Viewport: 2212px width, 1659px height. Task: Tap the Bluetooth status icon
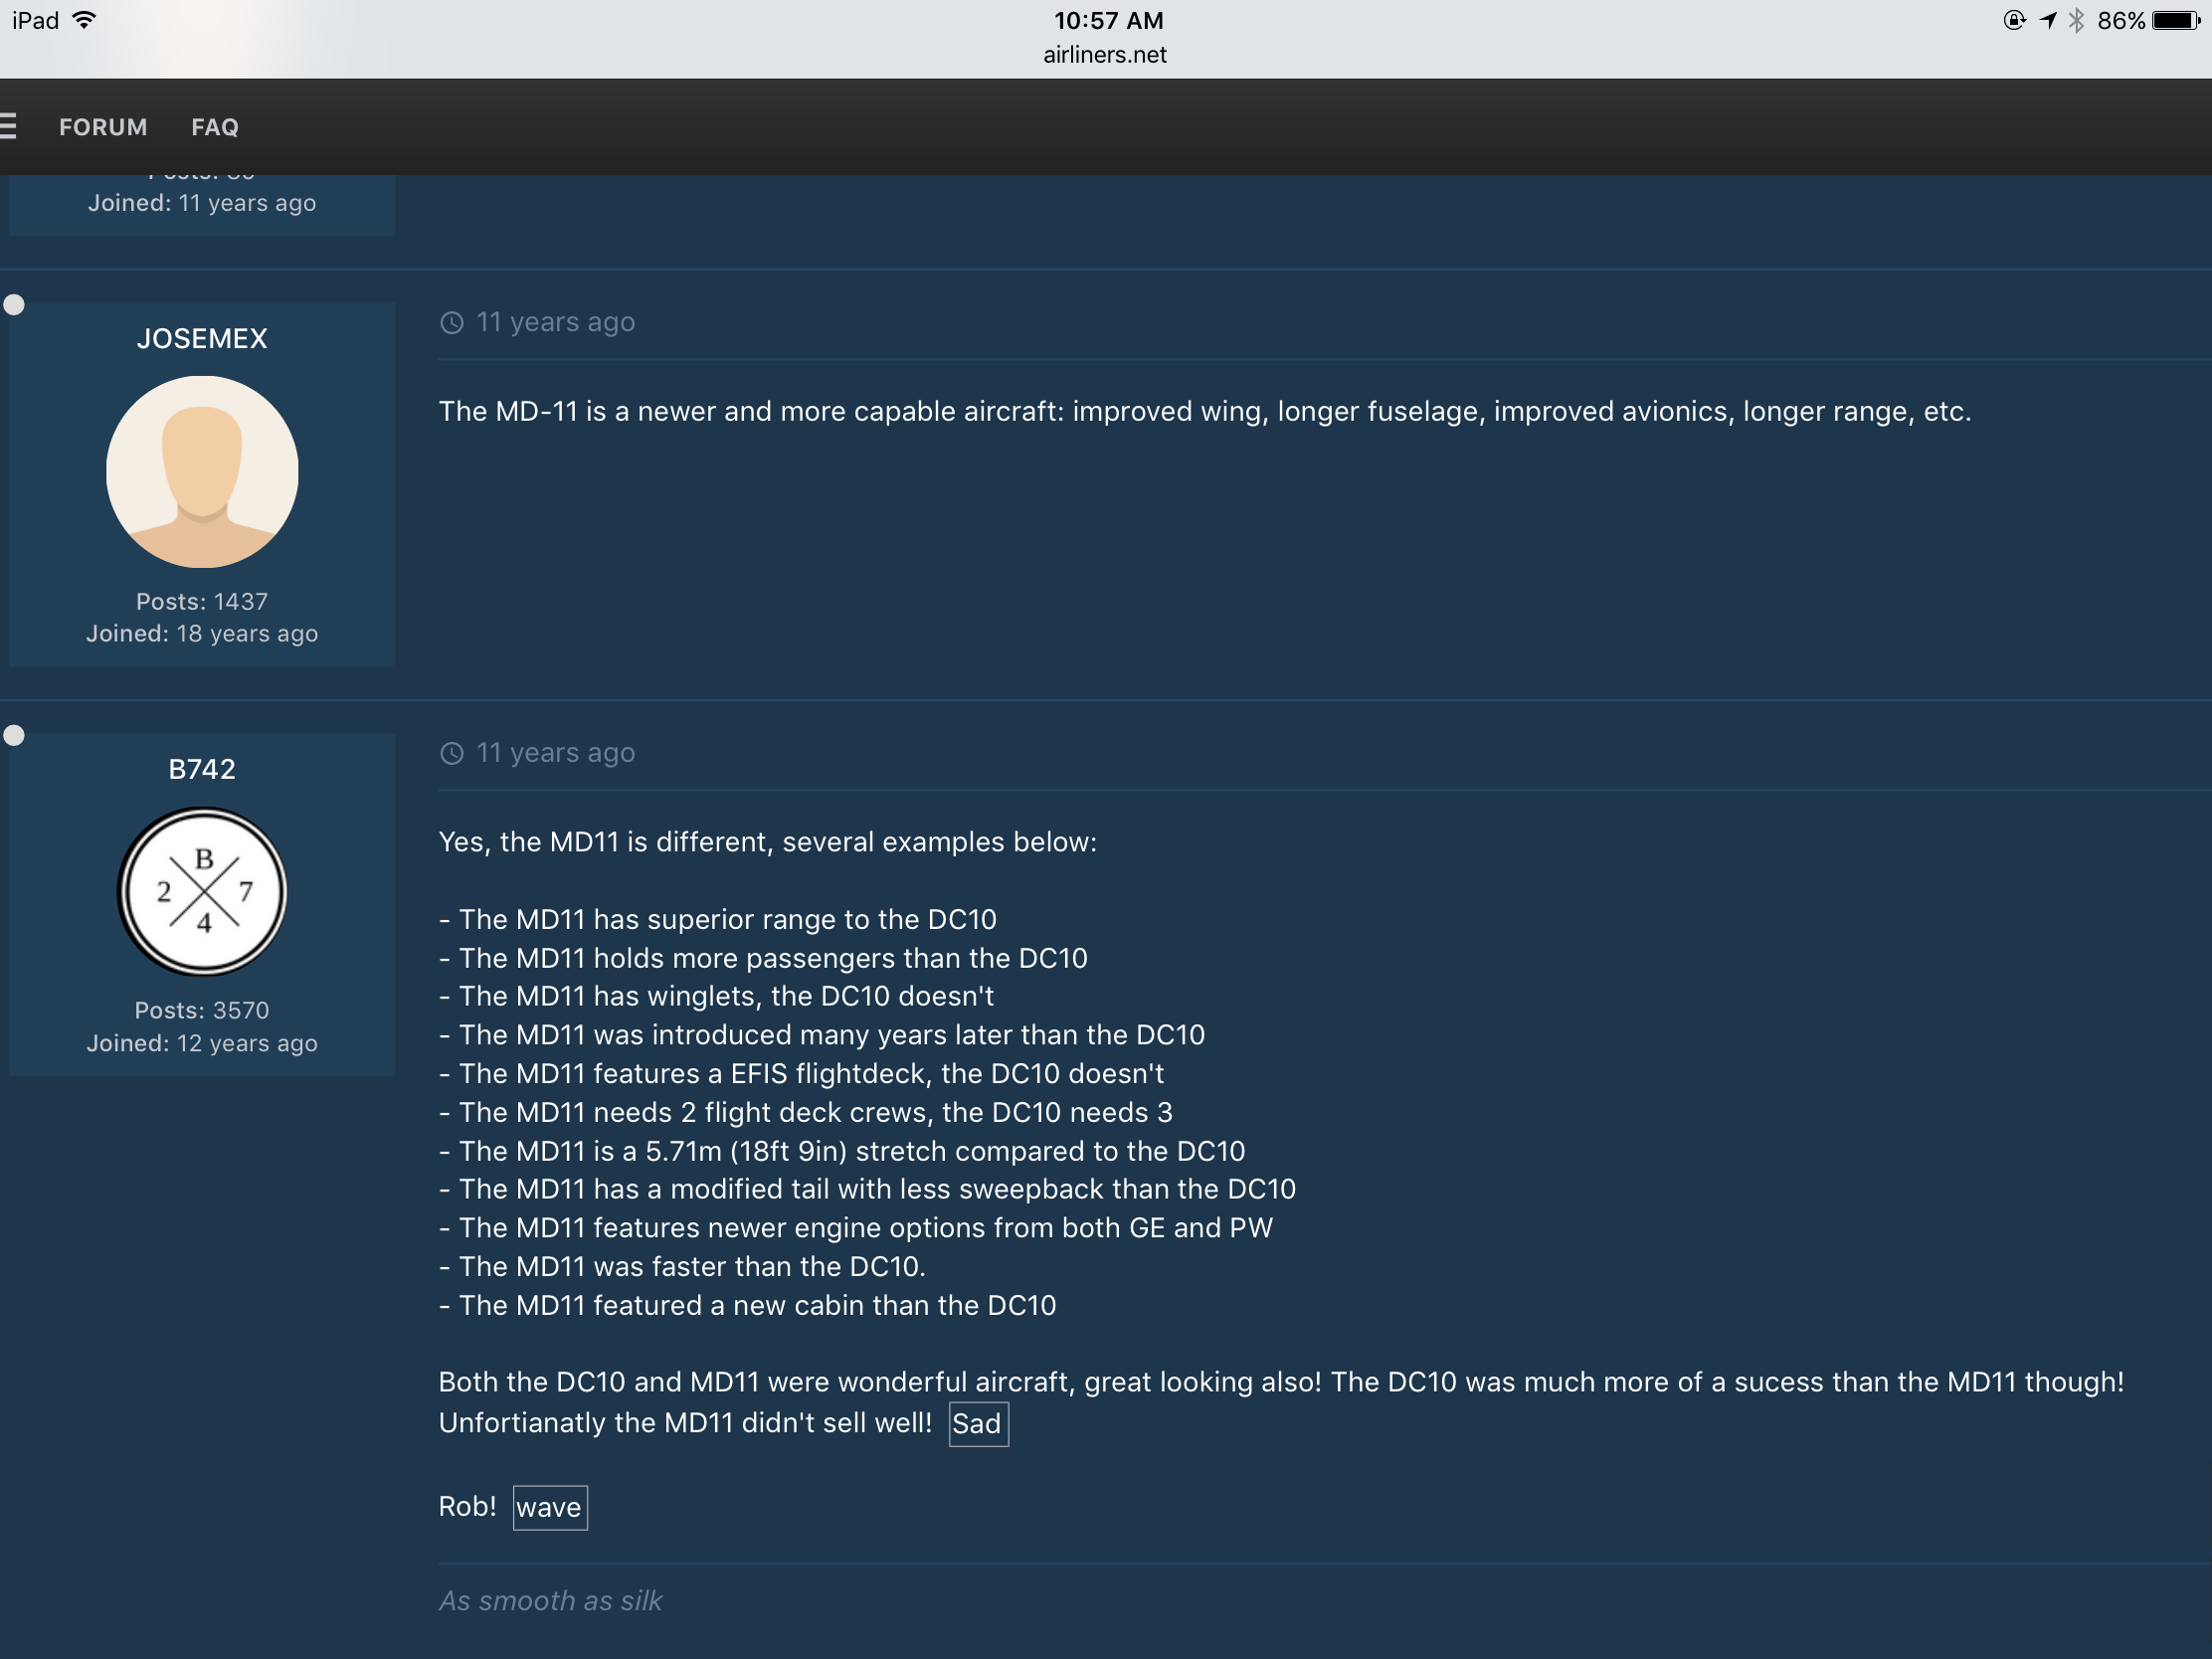click(2077, 20)
